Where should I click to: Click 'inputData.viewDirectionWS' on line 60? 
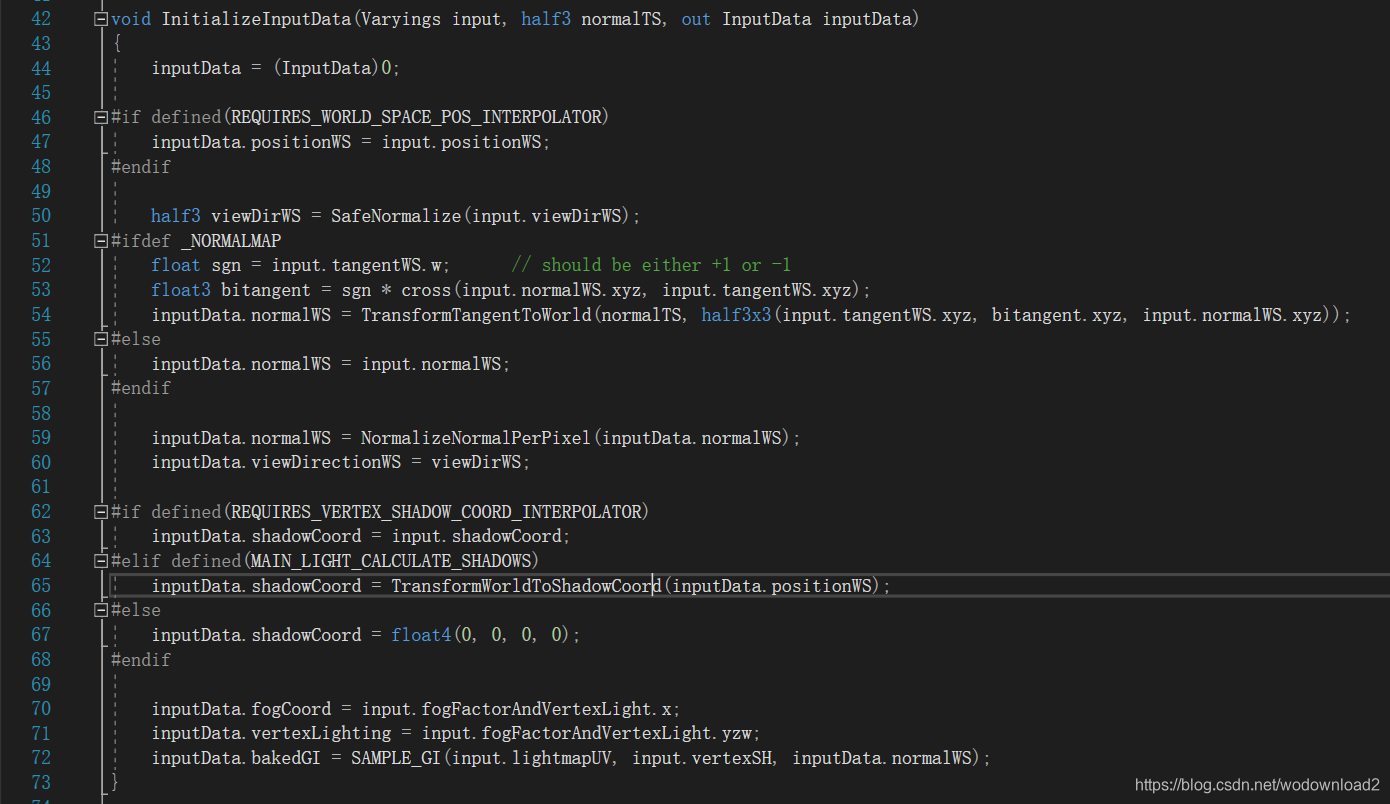pos(277,462)
